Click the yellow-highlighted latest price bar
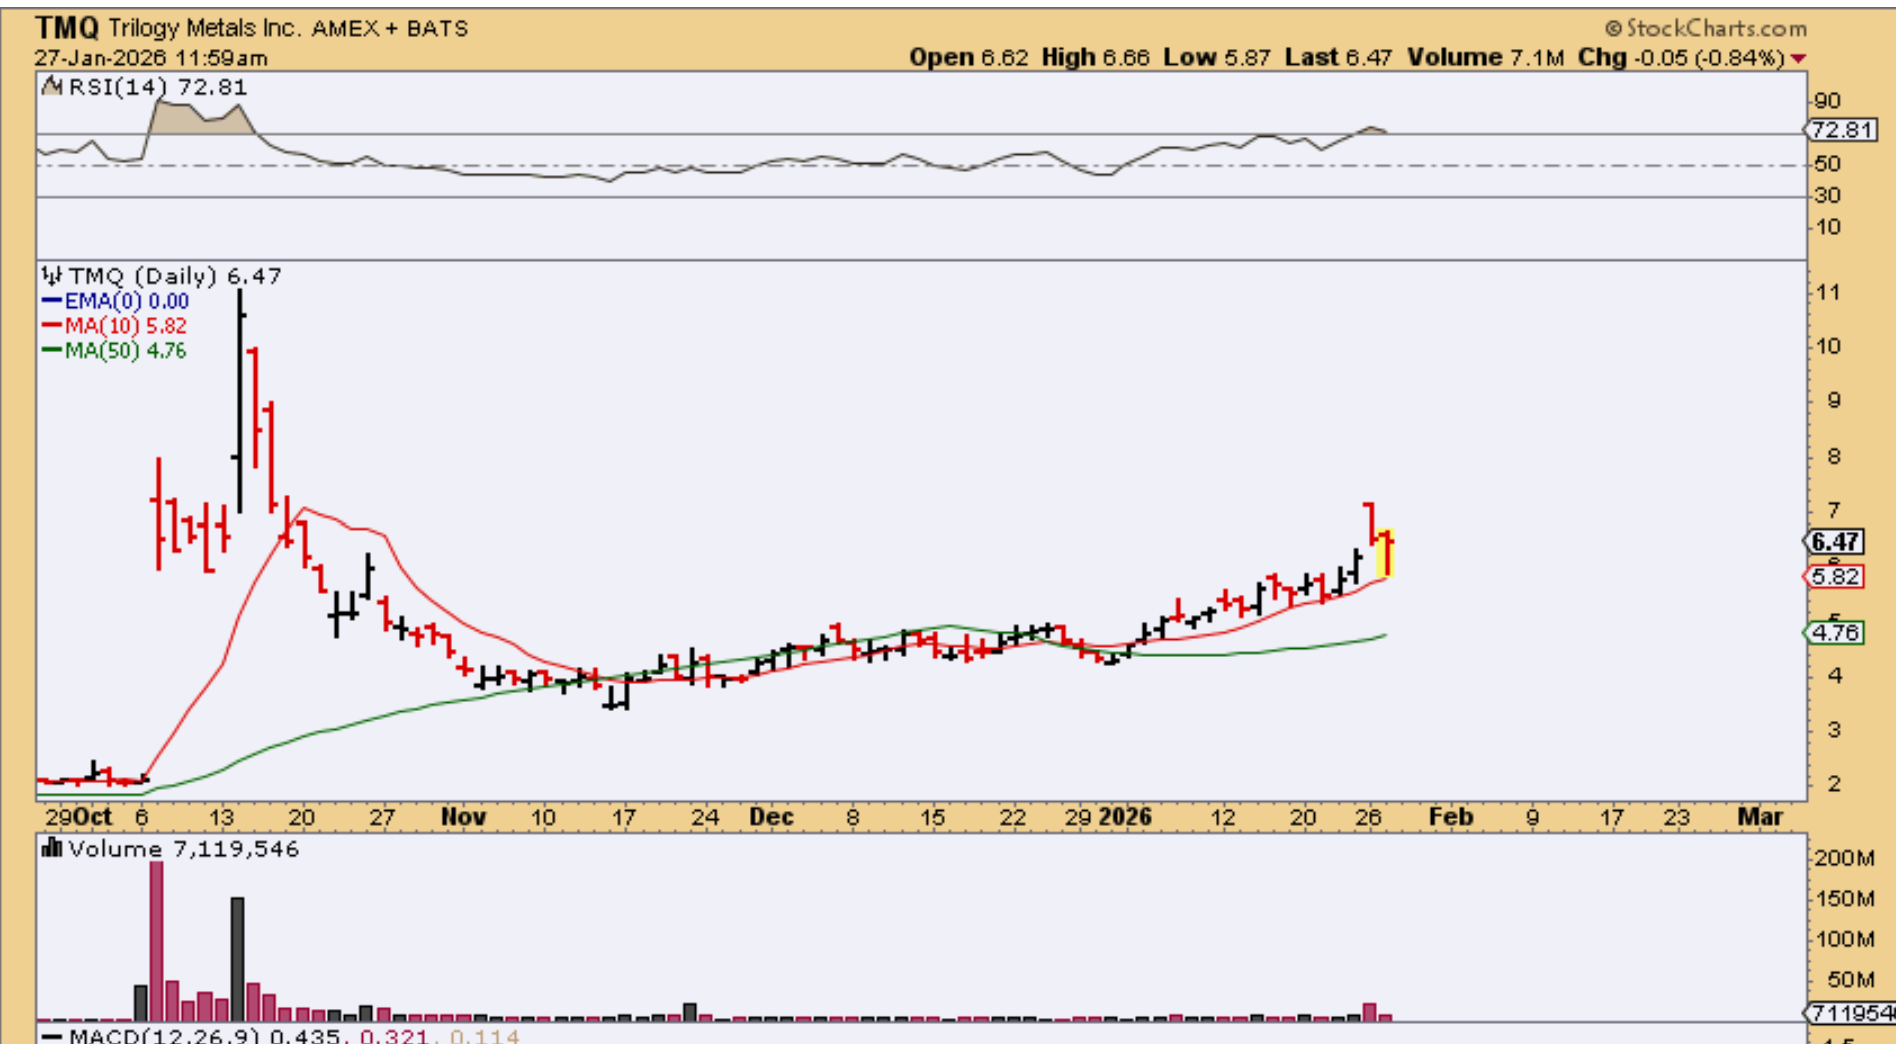Image resolution: width=1896 pixels, height=1044 pixels. pyautogui.click(x=1385, y=553)
